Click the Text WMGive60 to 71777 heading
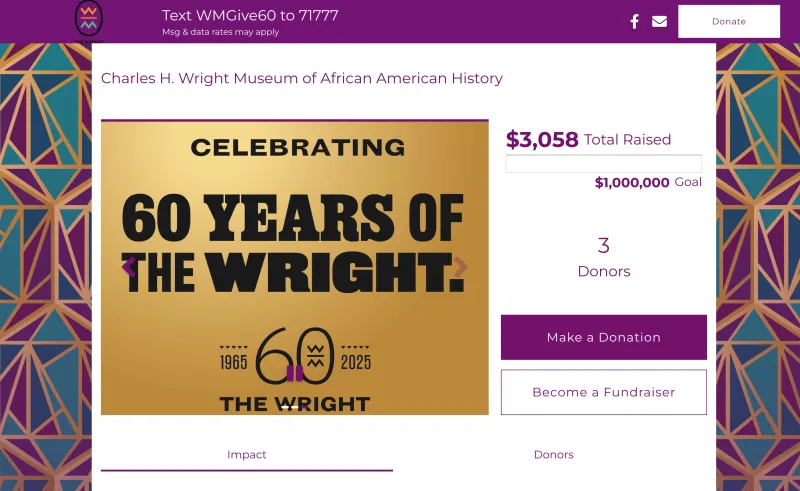Screen dimensions: 800x491 pyautogui.click(x=250, y=15)
